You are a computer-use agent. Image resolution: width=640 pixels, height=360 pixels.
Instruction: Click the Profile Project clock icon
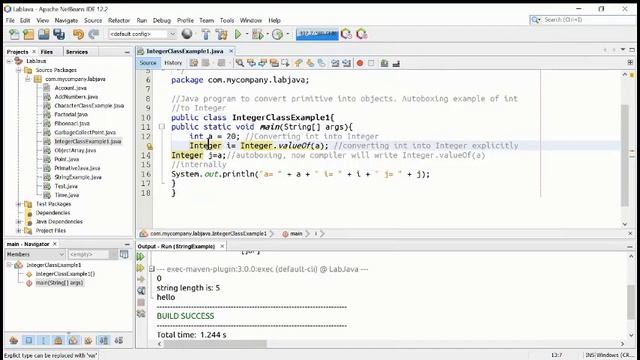[278, 34]
